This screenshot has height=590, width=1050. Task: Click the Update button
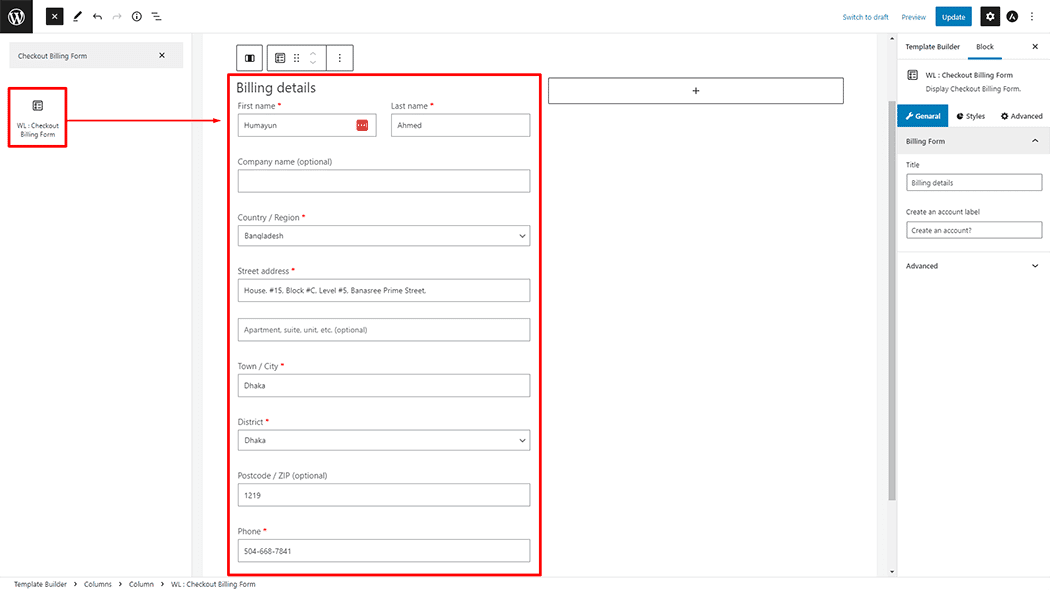[953, 17]
